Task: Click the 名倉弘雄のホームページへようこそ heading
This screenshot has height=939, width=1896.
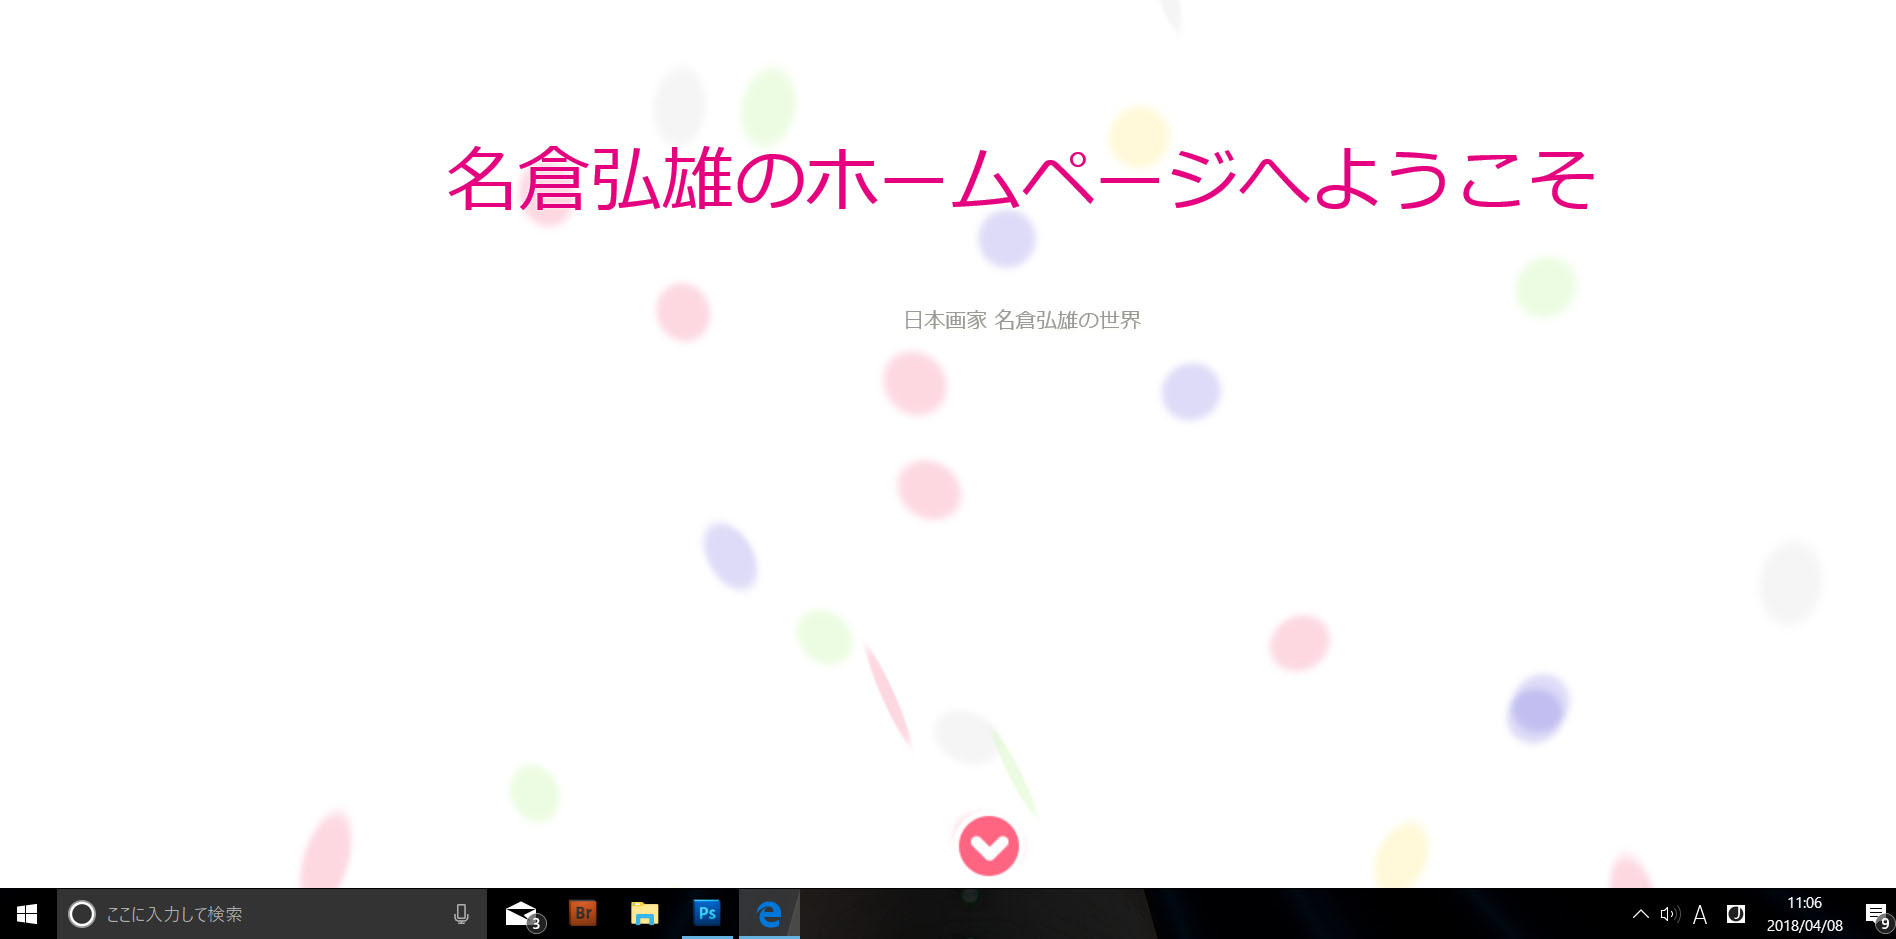Action: pos(1020,180)
